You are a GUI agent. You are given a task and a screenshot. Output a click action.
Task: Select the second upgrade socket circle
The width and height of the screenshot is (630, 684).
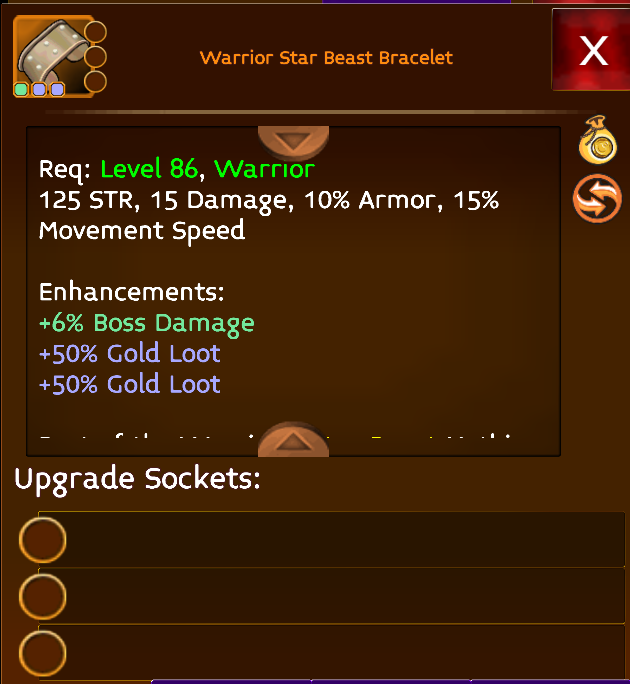click(x=42, y=596)
